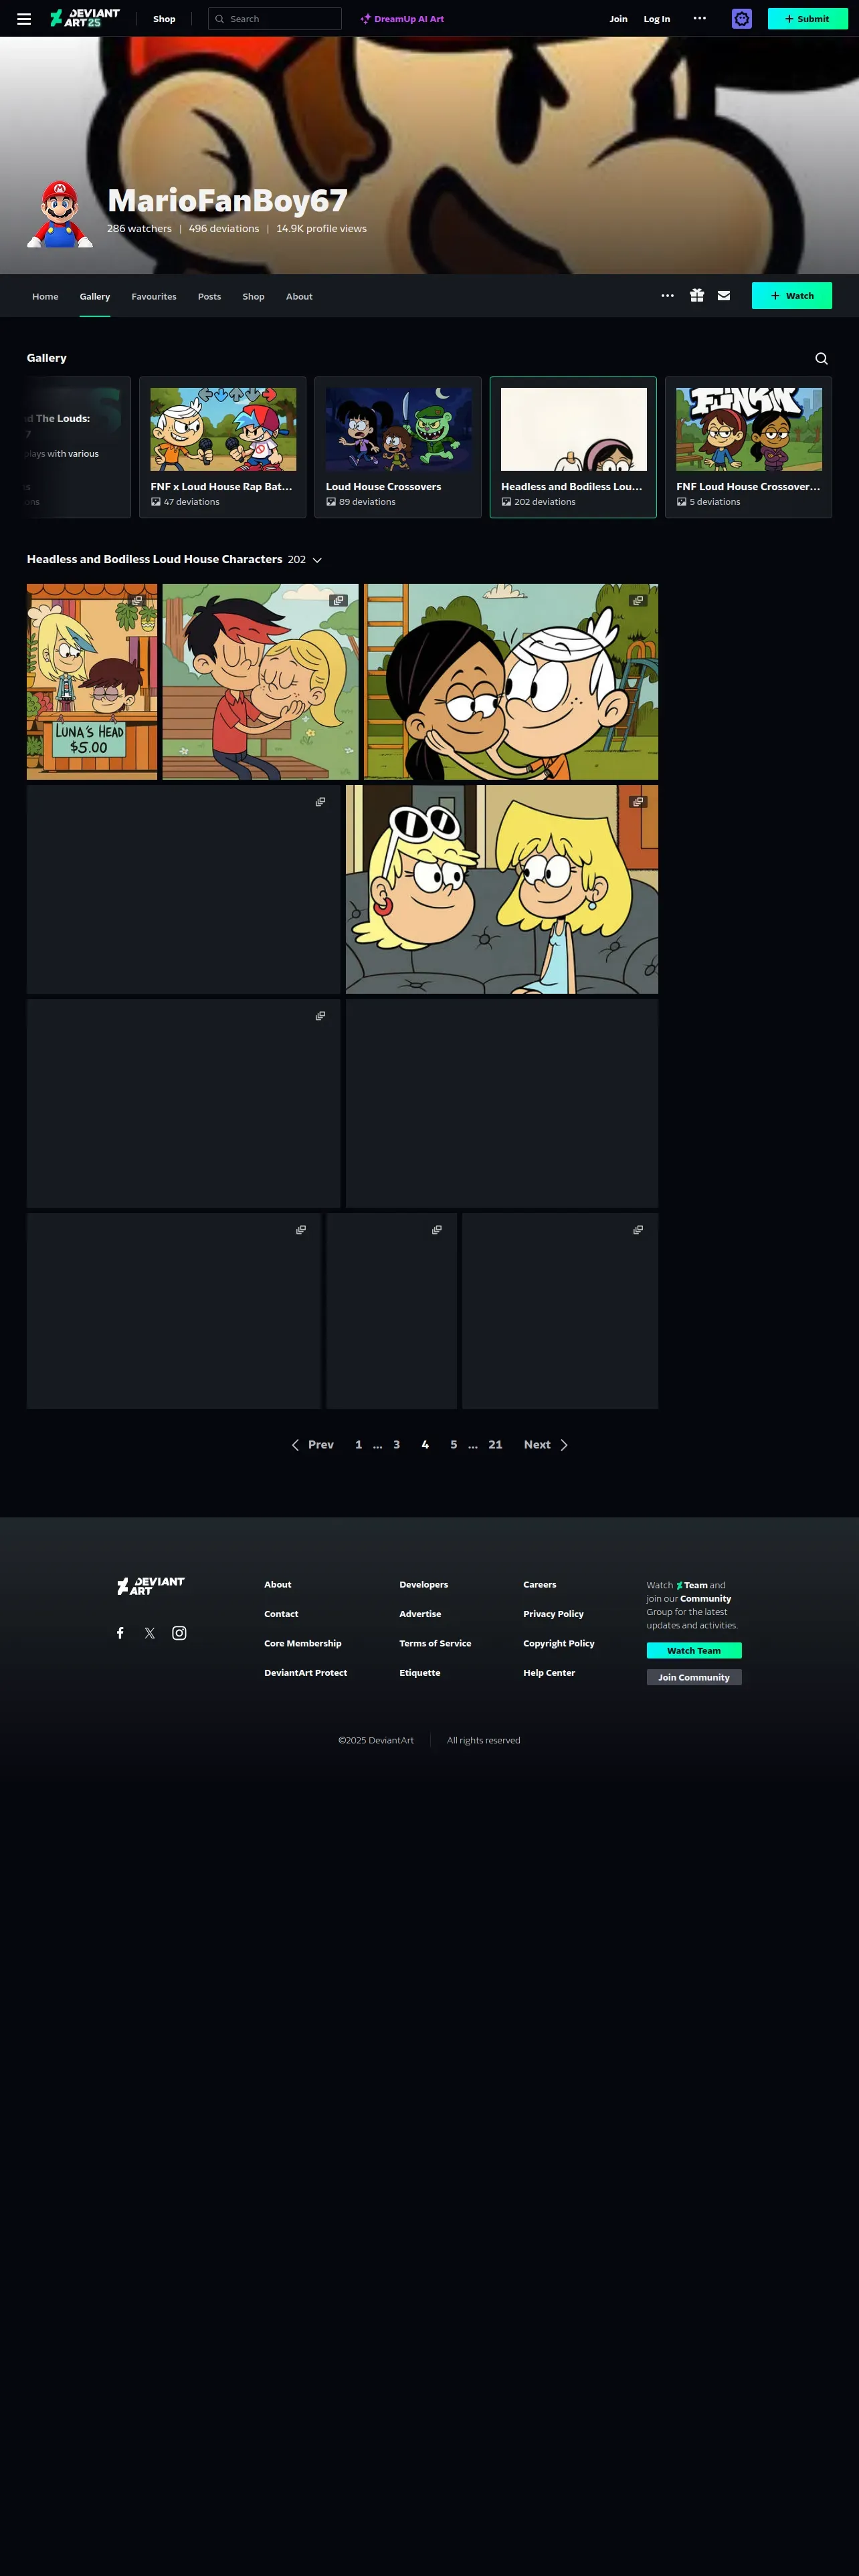
Task: Click Join Community button
Action: (x=694, y=1677)
